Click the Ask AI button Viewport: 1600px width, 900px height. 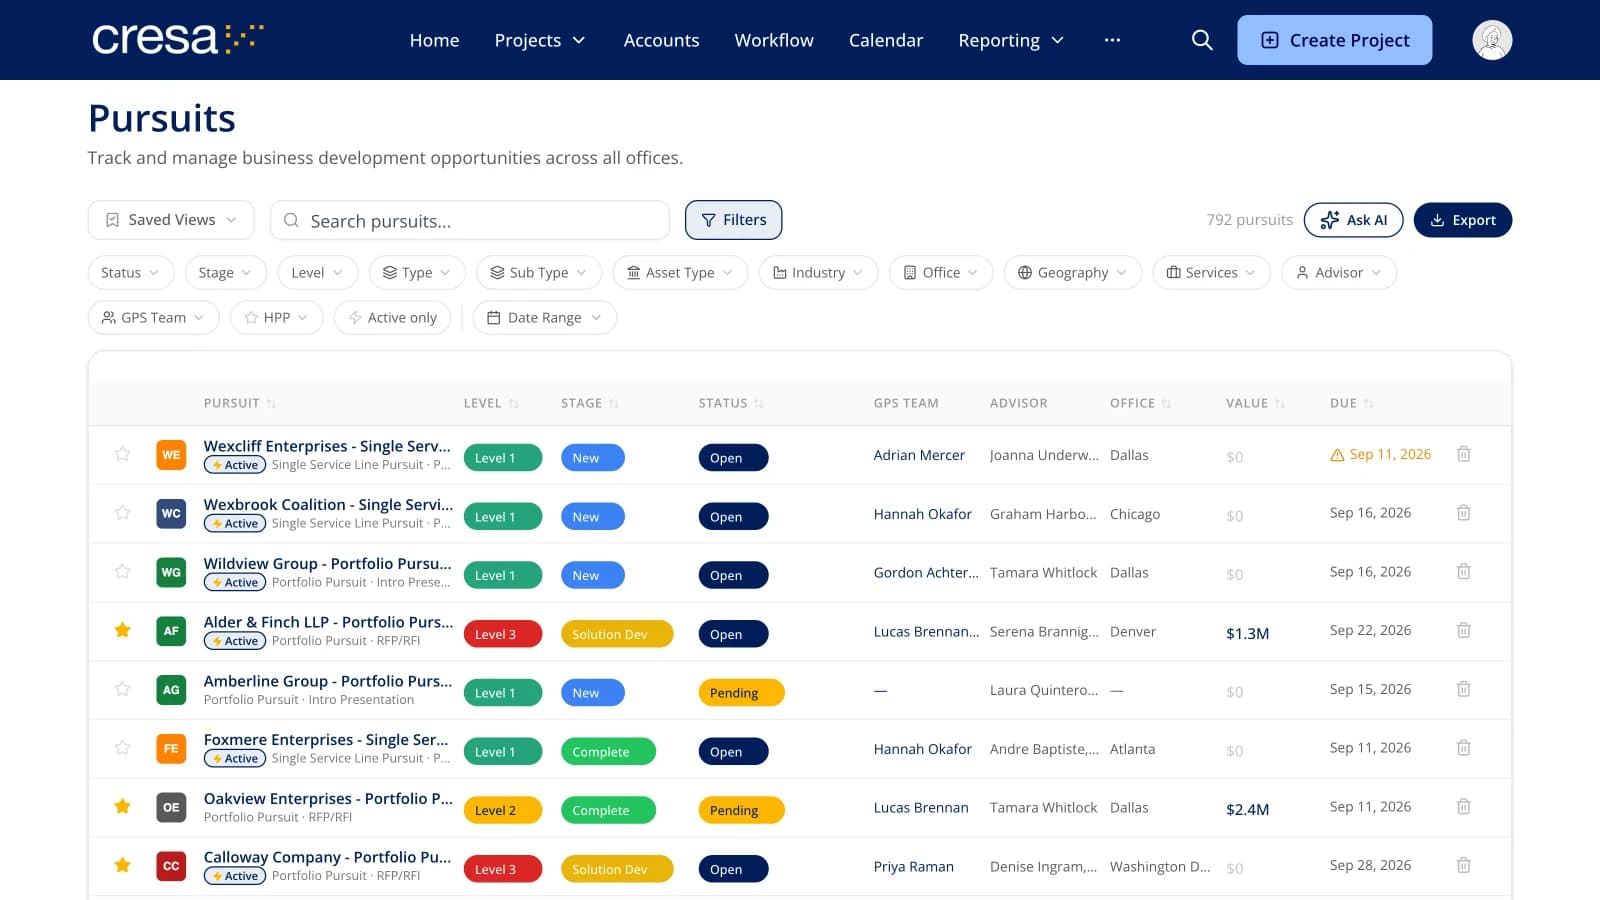(x=1353, y=220)
